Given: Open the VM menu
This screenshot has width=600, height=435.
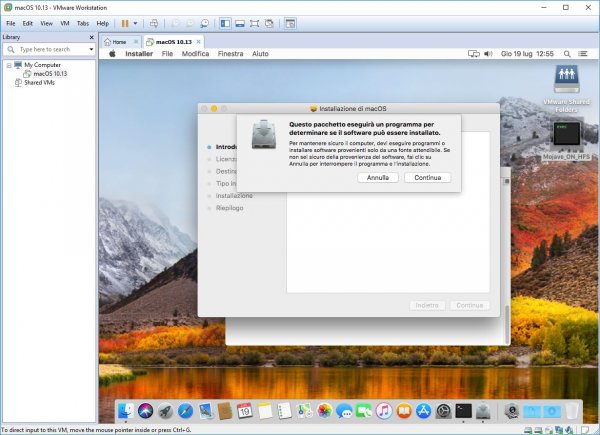Looking at the screenshot, I should (65, 23).
